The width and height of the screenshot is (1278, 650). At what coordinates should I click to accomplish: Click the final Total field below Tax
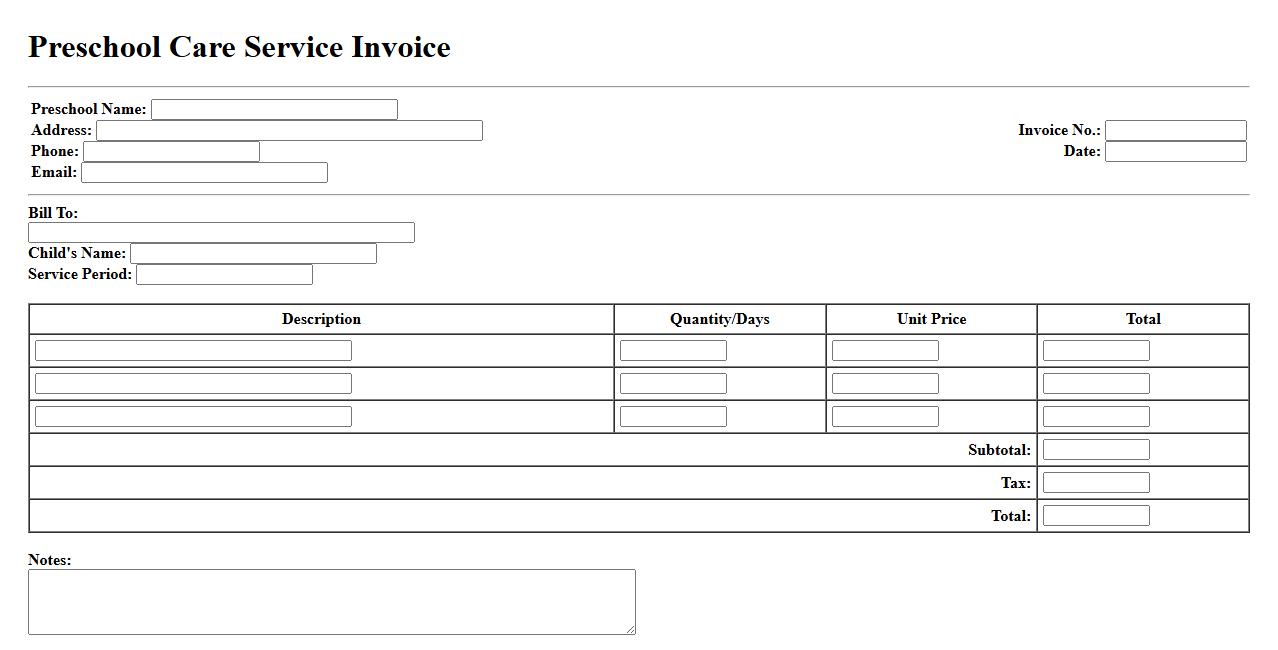click(x=1096, y=516)
